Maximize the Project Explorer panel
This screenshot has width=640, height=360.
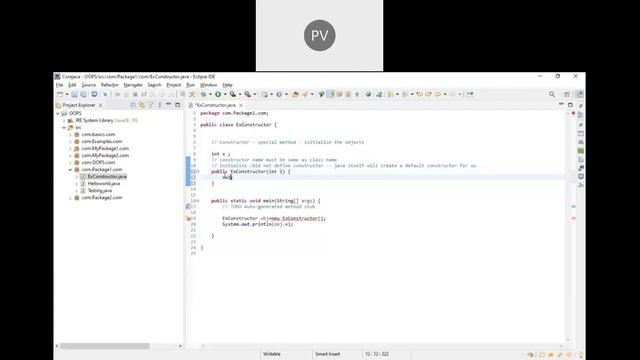178,105
